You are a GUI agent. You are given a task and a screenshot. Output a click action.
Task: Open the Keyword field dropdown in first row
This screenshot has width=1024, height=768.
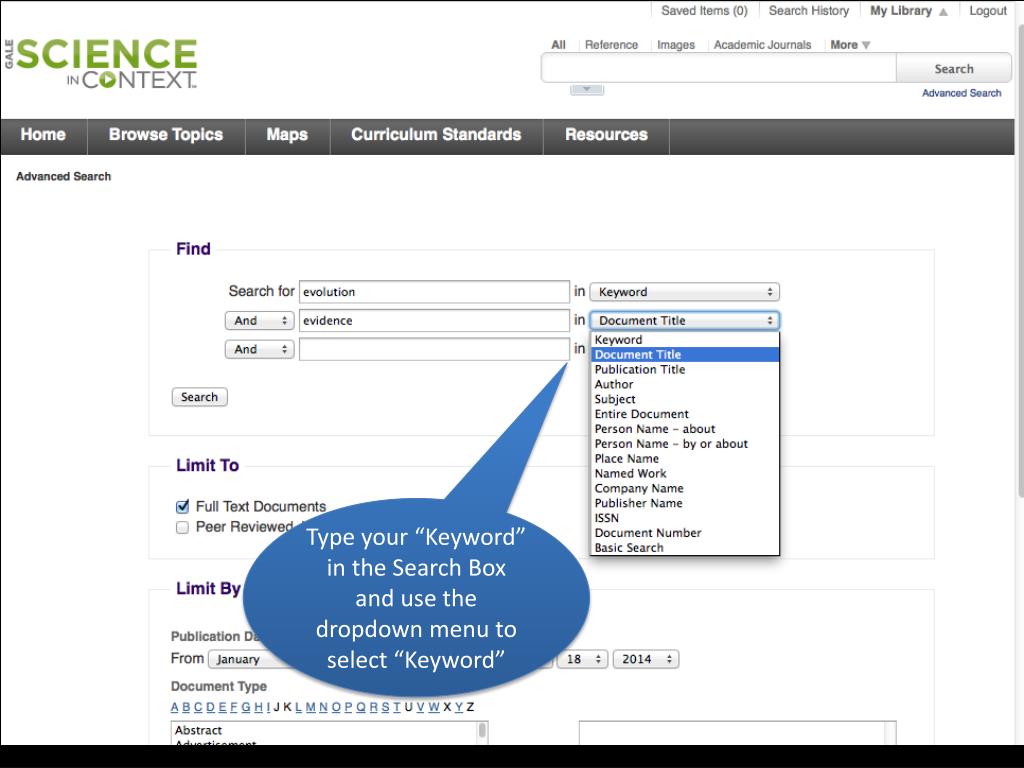(684, 292)
